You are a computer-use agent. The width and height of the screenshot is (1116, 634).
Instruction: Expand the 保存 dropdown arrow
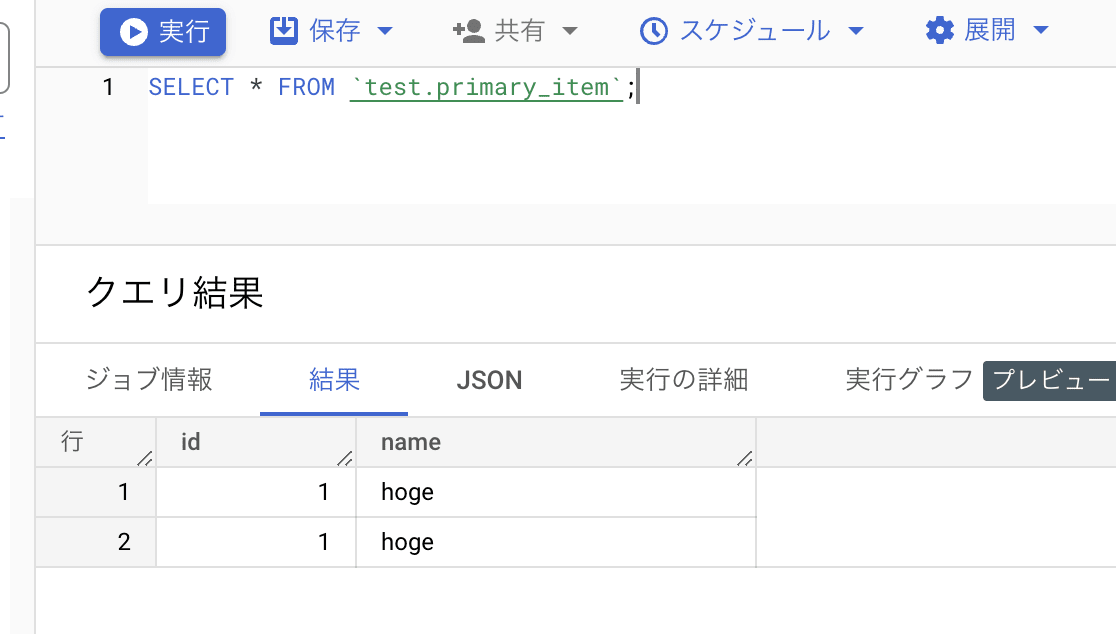tap(385, 31)
